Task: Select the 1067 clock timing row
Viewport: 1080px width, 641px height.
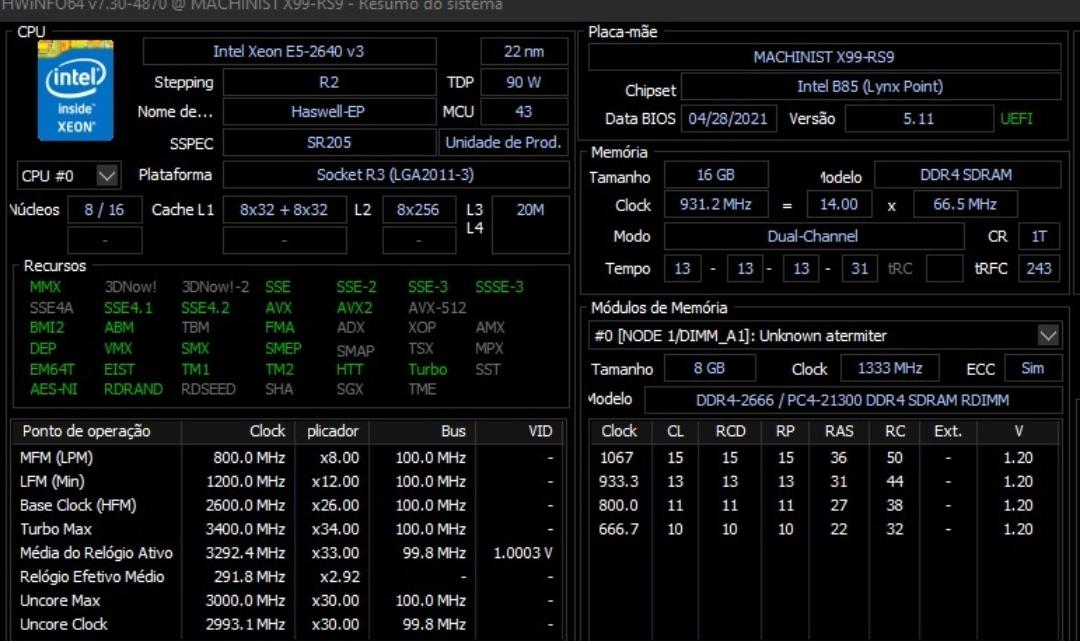Action: (825, 458)
